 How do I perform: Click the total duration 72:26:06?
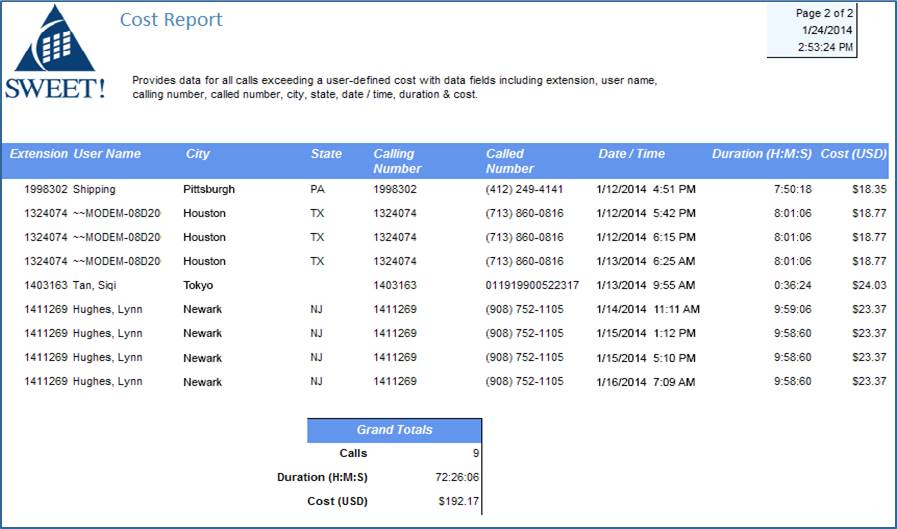pos(457,478)
